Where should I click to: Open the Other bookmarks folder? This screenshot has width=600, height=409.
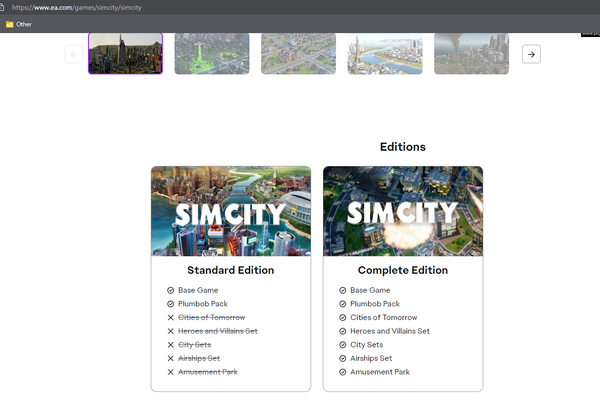tap(19, 24)
